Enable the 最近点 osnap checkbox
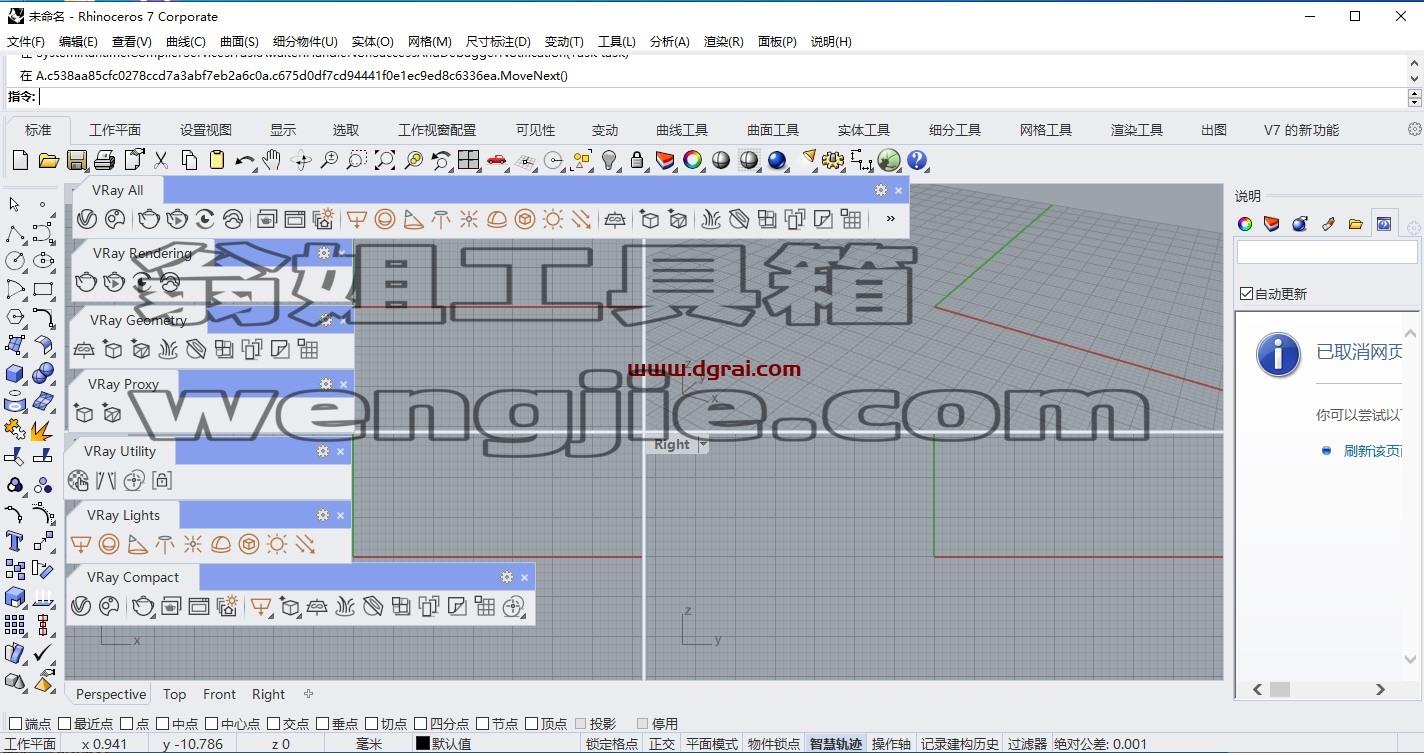1424x753 pixels. coord(65,723)
